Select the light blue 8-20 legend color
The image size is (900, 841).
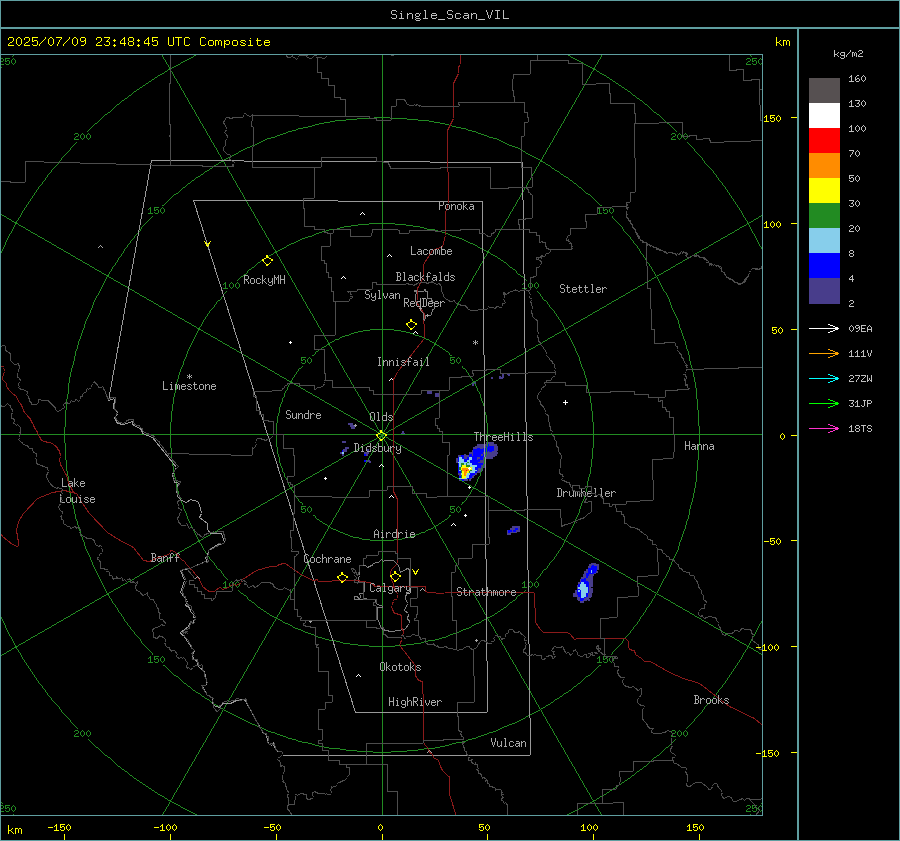tap(824, 241)
